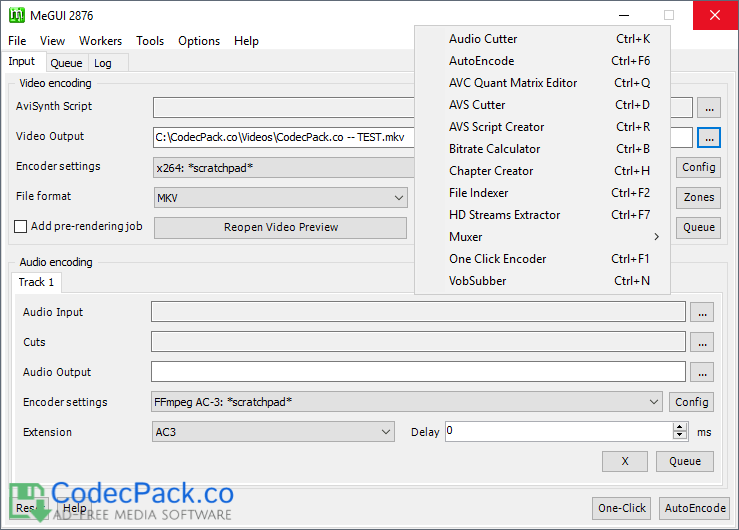Choose Audio Cutter from the menu
The height and width of the screenshot is (530, 739).
click(542, 39)
